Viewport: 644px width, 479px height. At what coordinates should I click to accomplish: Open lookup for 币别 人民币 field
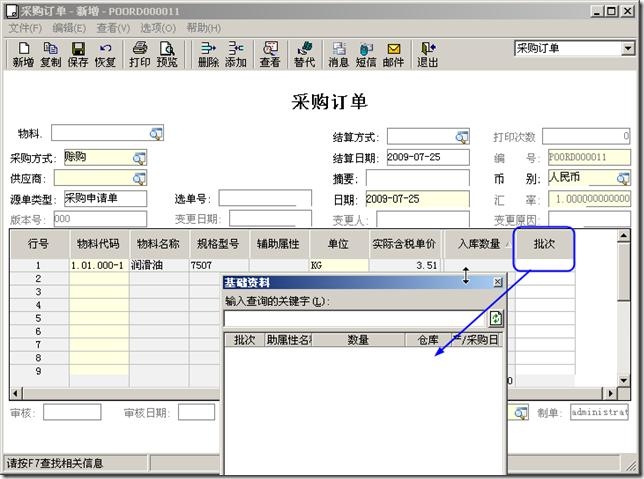pyautogui.click(x=623, y=178)
